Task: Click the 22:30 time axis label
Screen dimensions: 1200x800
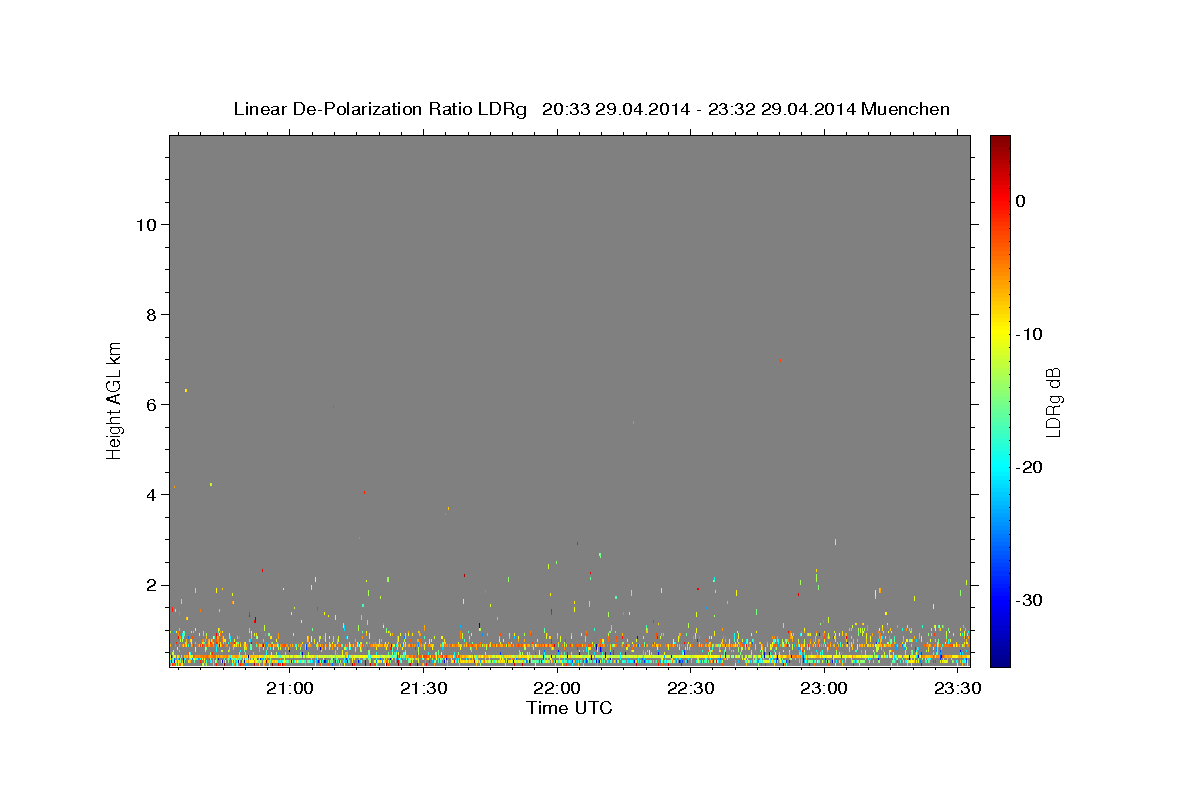Action: (690, 689)
